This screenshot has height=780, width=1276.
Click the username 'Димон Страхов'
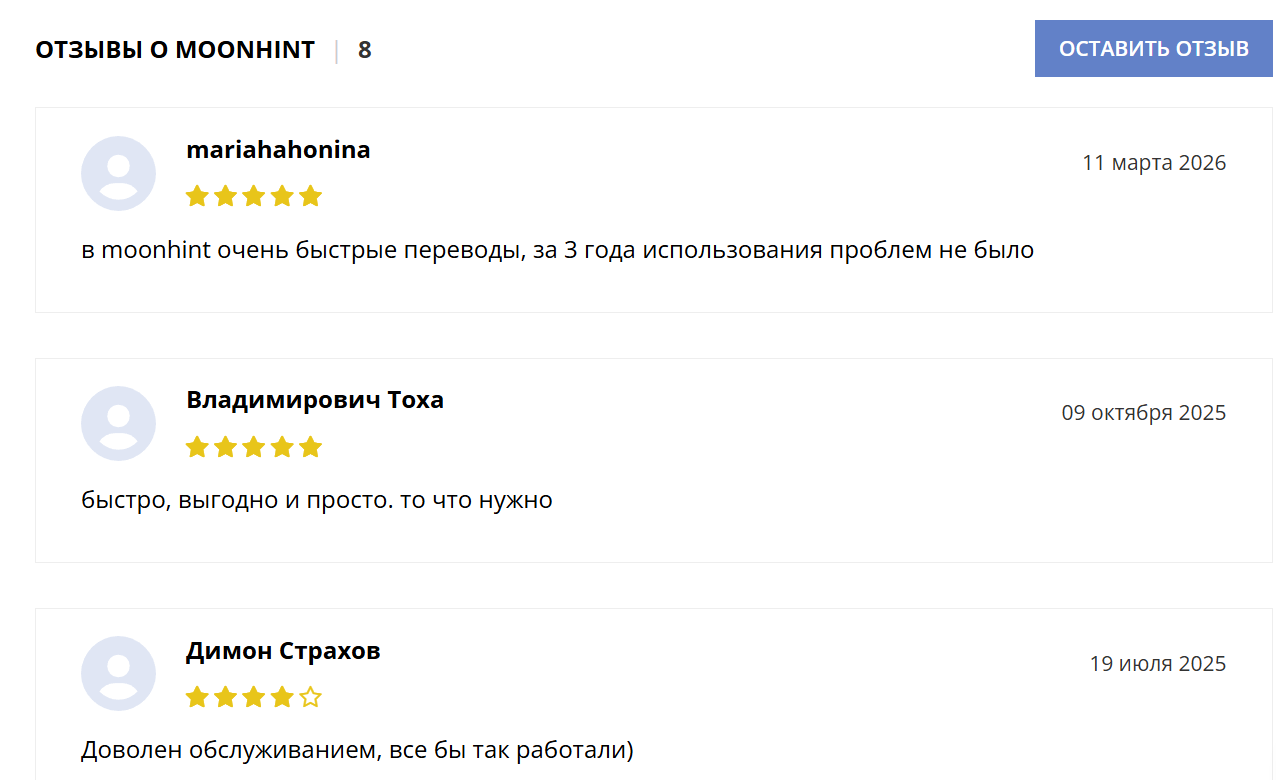tap(283, 651)
